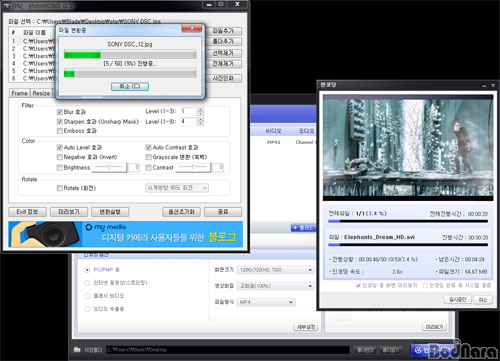
Task: Click the PhotoWORKS title bar app icon
Action: click(x=6, y=6)
